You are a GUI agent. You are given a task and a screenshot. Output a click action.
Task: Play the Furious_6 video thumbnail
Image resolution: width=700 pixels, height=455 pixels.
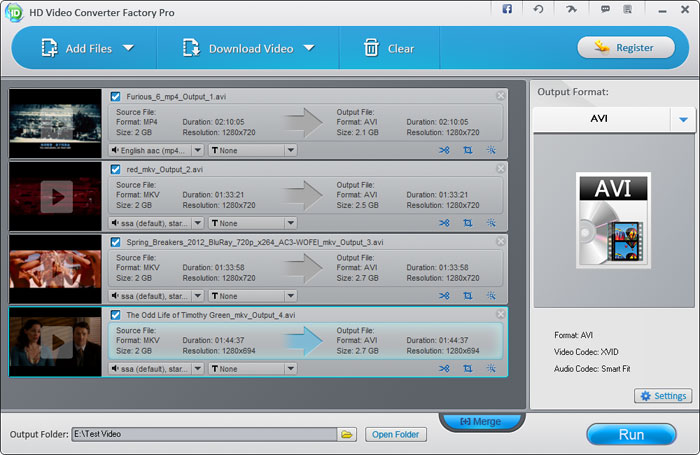point(55,123)
